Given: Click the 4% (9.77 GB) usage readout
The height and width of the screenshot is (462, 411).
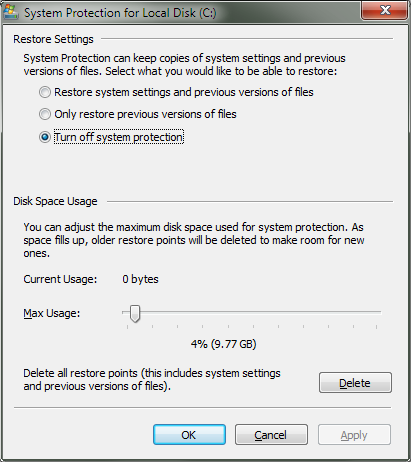Looking at the screenshot, I should (x=223, y=344).
